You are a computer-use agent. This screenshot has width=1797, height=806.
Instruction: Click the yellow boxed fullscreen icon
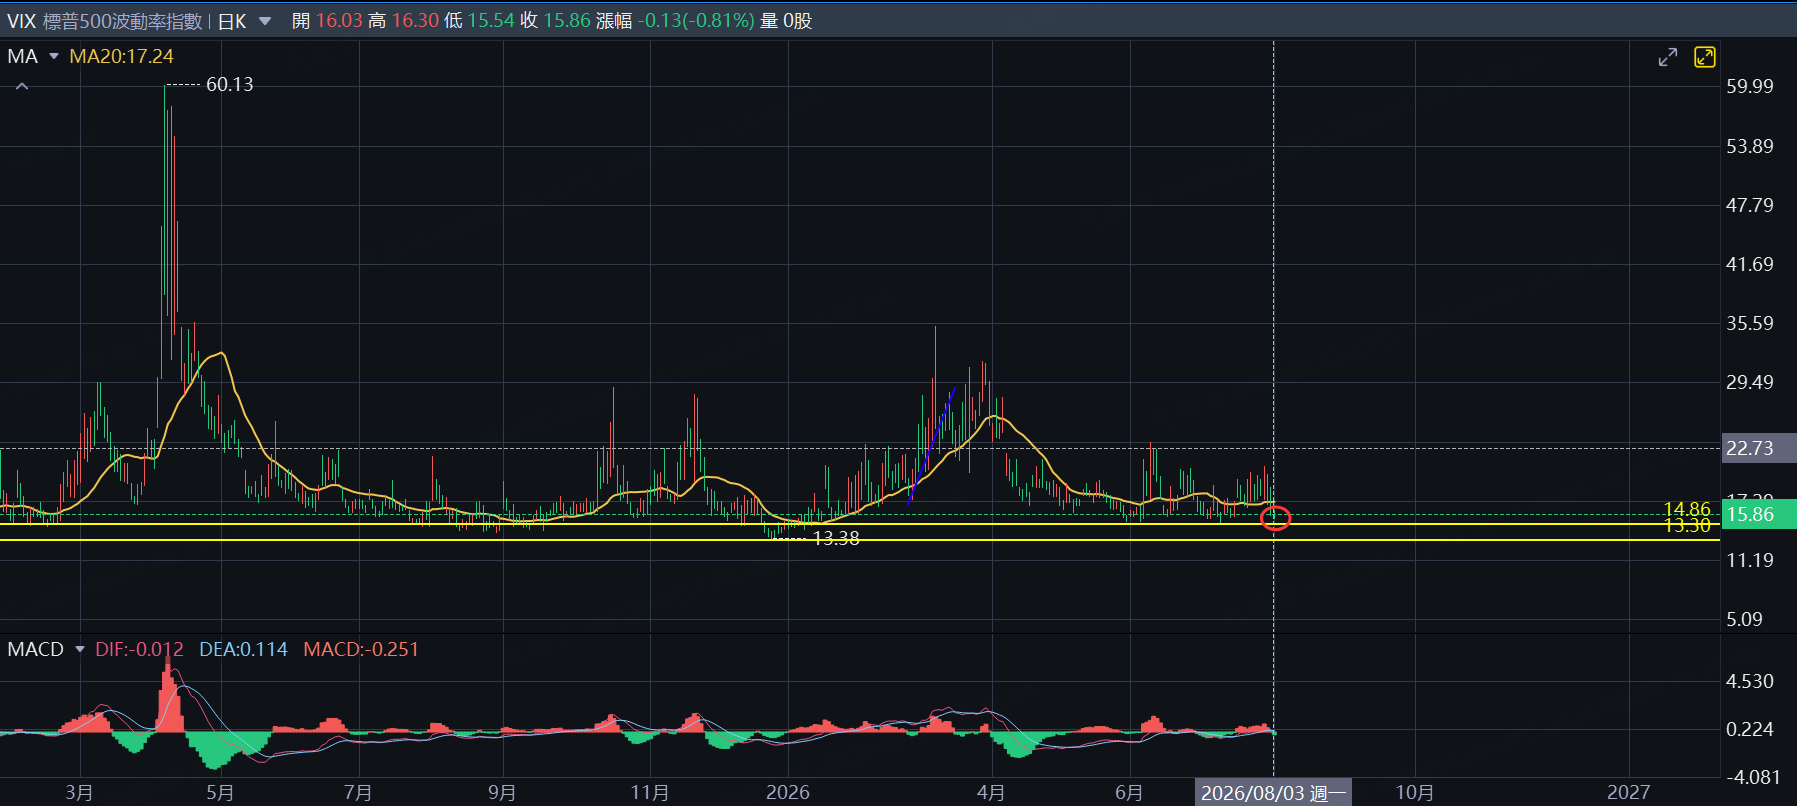(1705, 57)
